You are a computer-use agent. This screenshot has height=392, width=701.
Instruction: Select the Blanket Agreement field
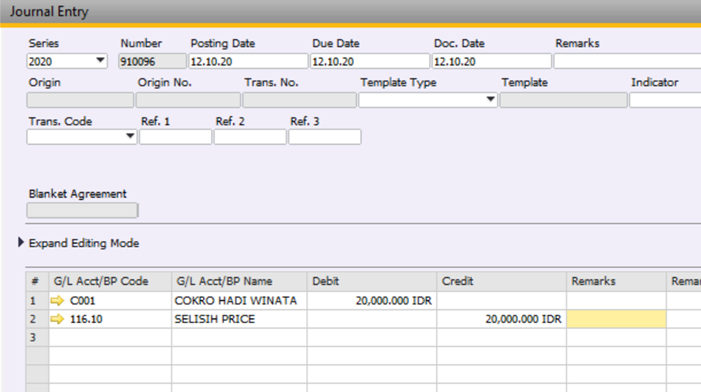82,210
